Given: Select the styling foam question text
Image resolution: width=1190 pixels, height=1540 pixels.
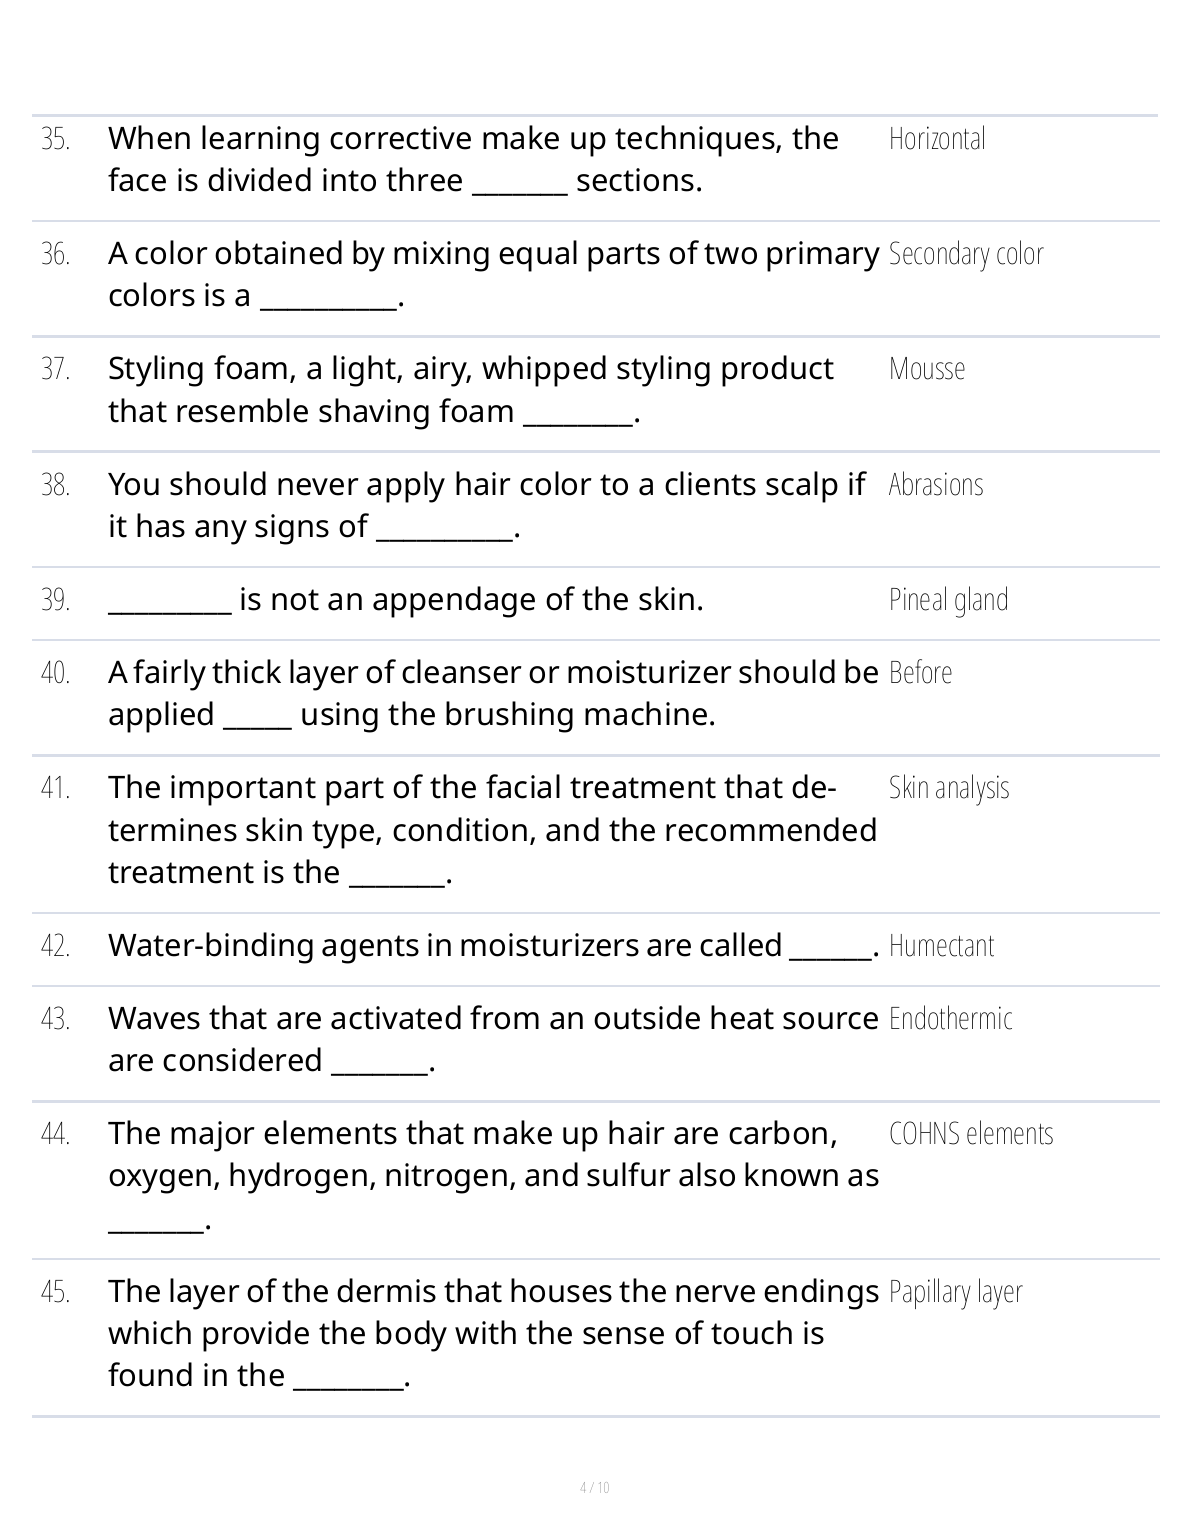Looking at the screenshot, I should [470, 390].
